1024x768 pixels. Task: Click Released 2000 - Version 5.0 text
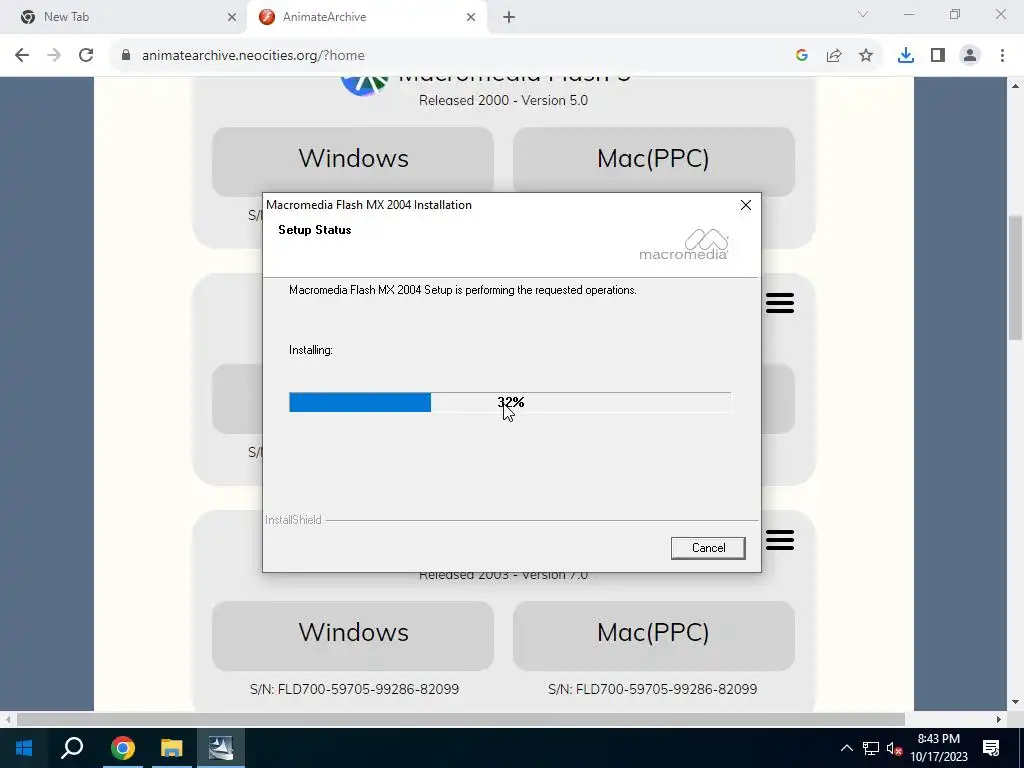pyautogui.click(x=504, y=101)
